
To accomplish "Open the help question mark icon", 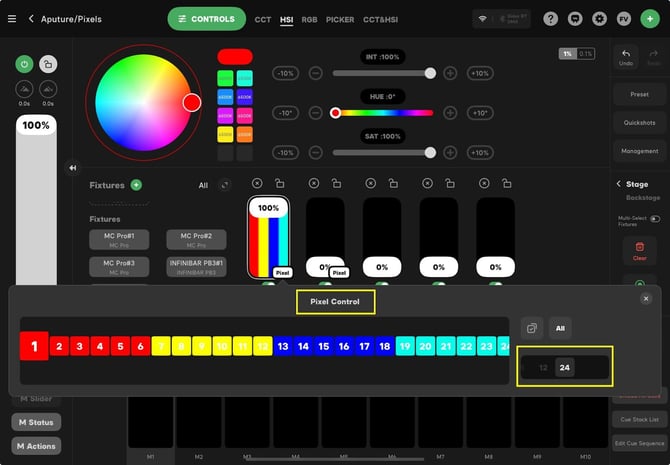I will coord(550,19).
